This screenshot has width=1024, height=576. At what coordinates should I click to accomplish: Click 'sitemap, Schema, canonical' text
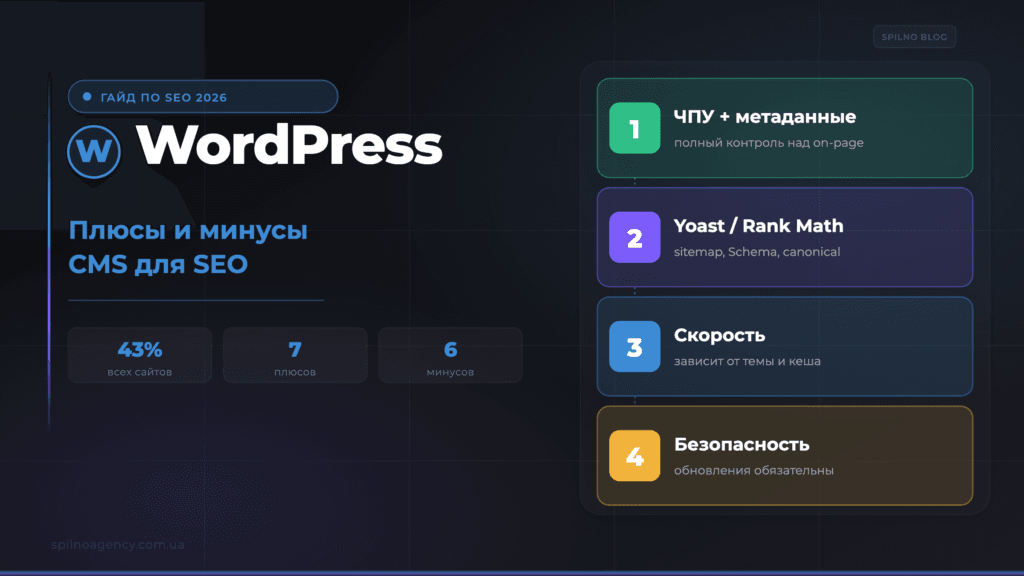coord(757,251)
